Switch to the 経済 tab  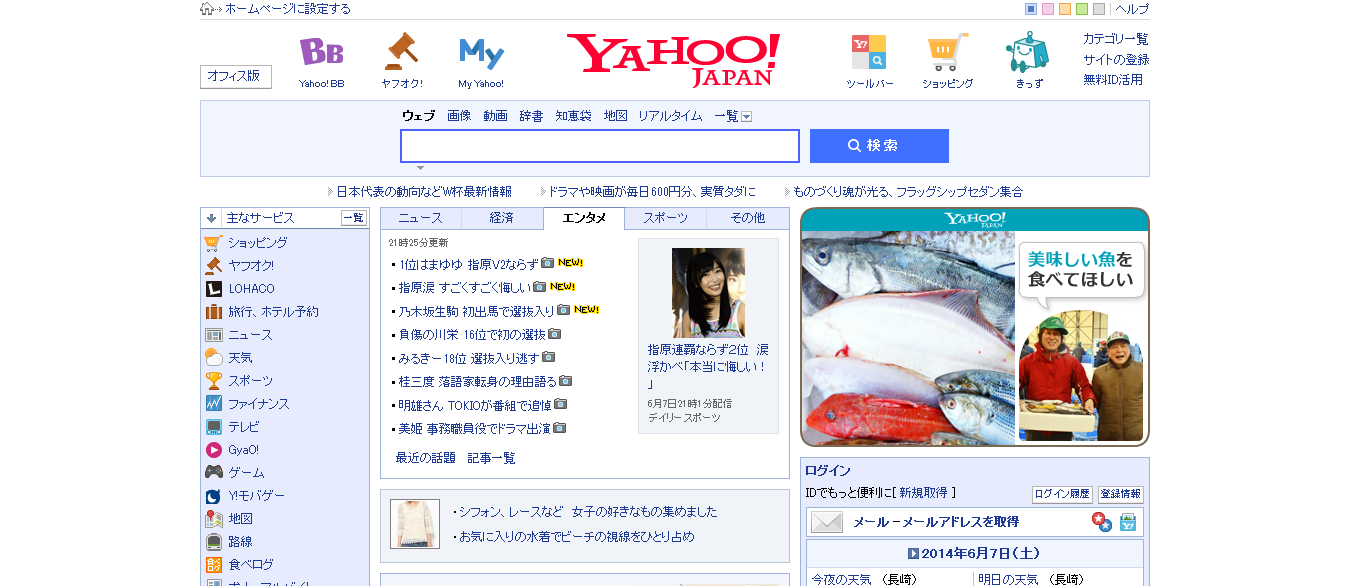502,218
